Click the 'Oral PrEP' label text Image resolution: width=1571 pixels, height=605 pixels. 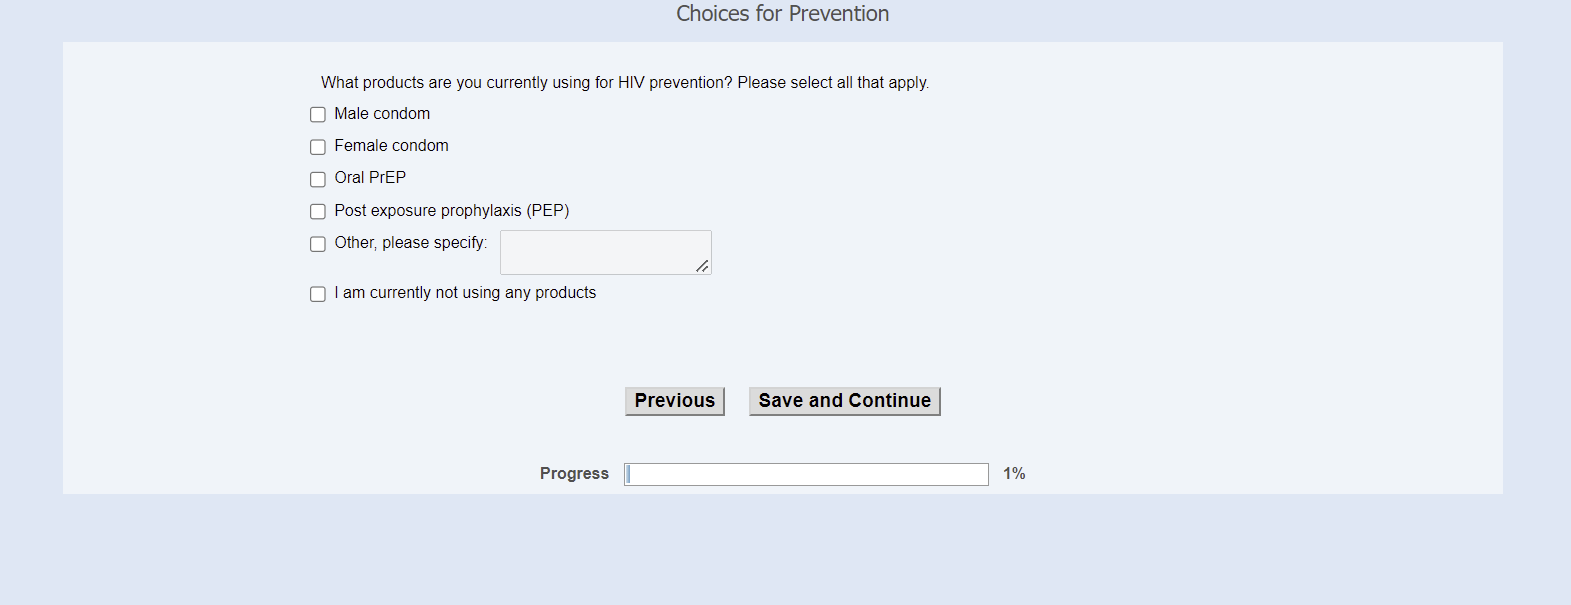[x=370, y=178]
